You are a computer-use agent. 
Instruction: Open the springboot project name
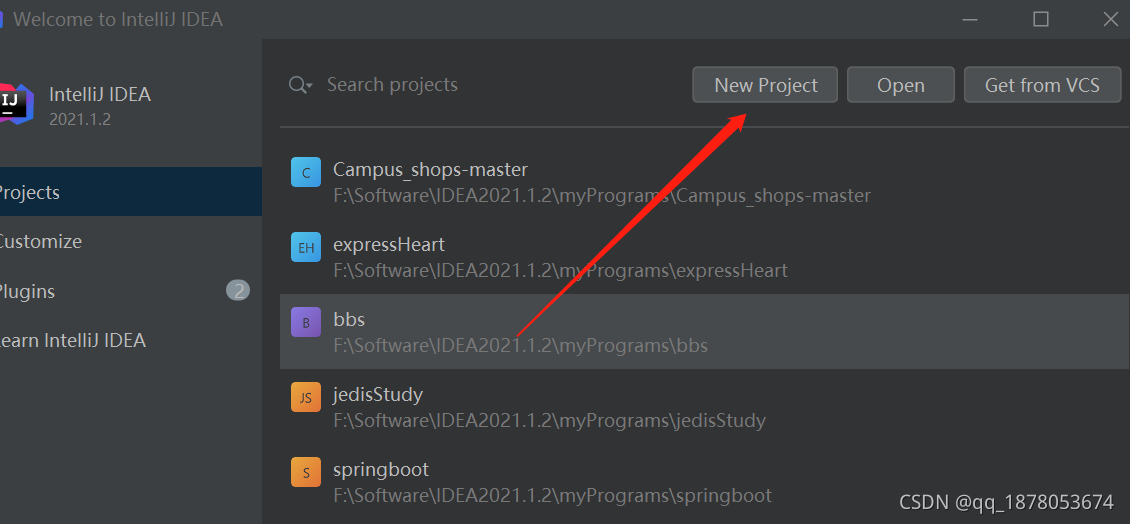point(381,470)
